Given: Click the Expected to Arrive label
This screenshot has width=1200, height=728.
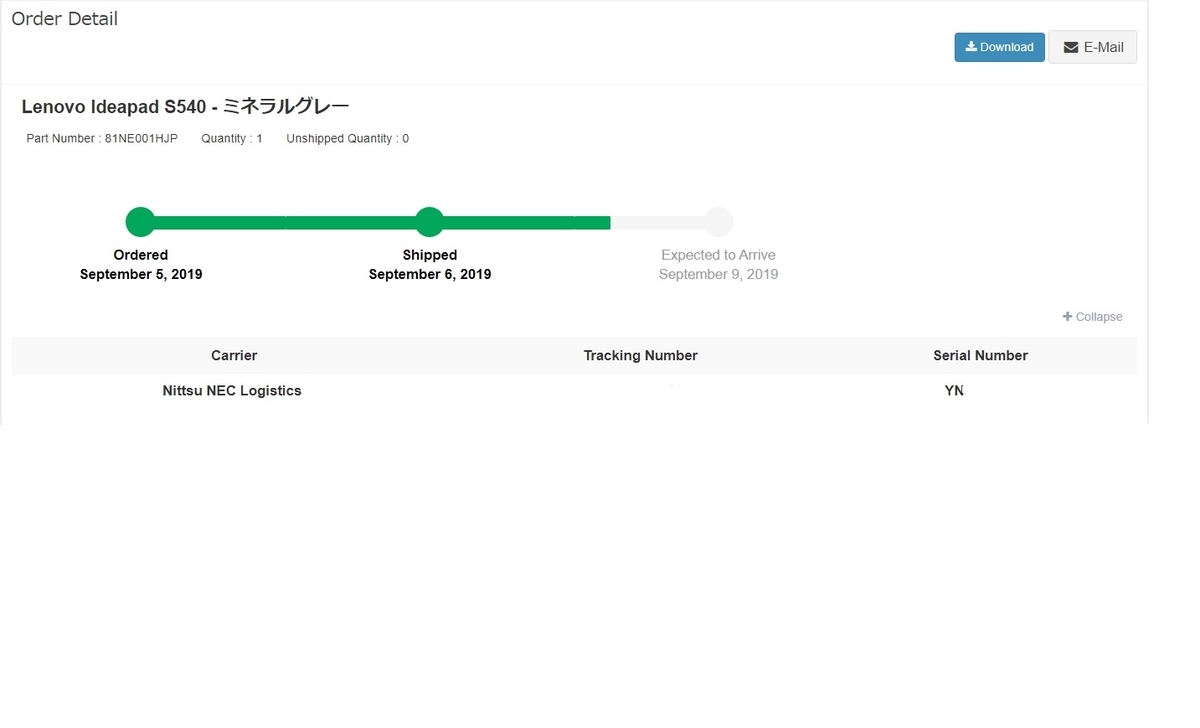Looking at the screenshot, I should click(x=718, y=255).
